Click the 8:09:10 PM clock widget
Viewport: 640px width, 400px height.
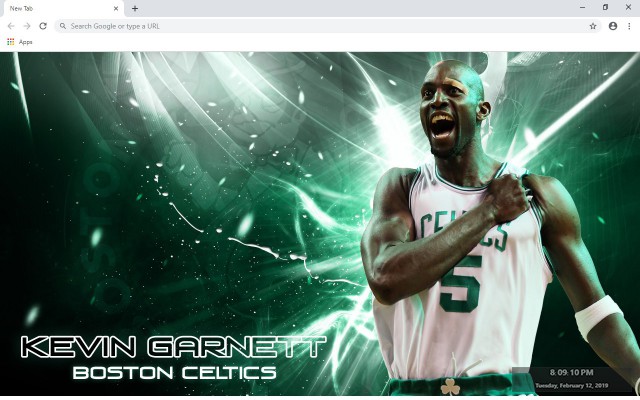click(571, 372)
